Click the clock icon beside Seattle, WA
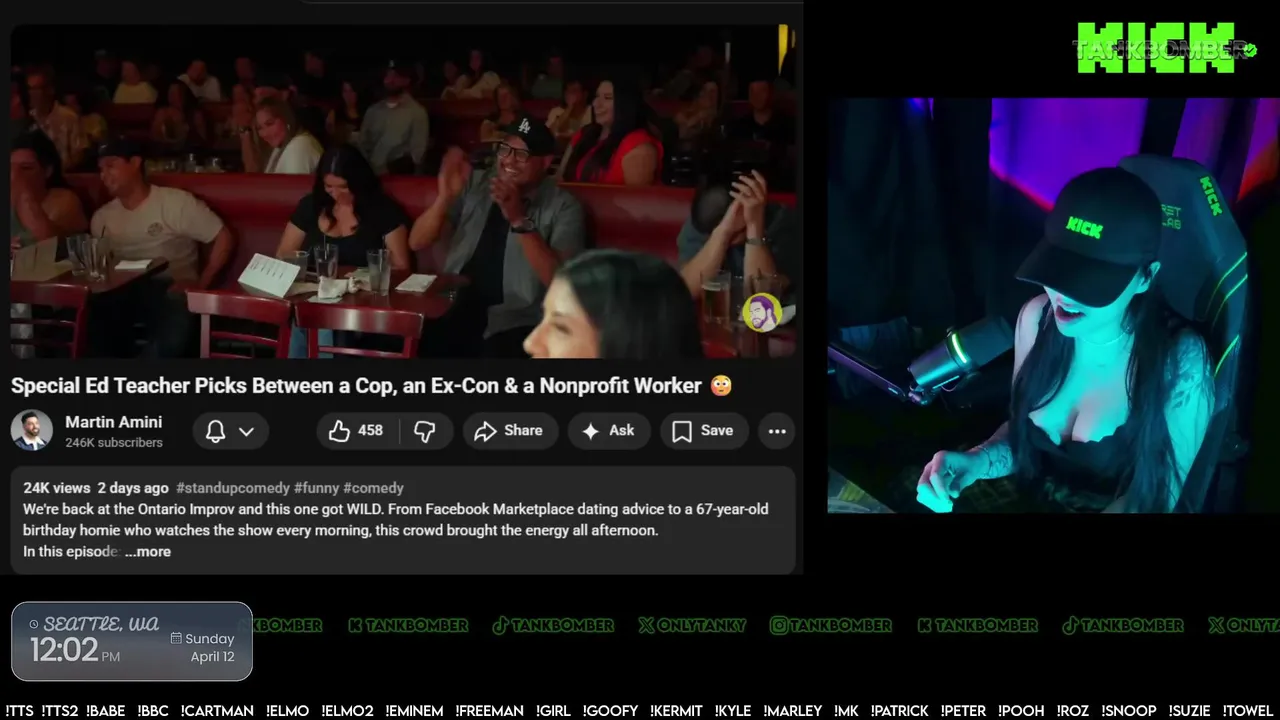 pos(34,624)
